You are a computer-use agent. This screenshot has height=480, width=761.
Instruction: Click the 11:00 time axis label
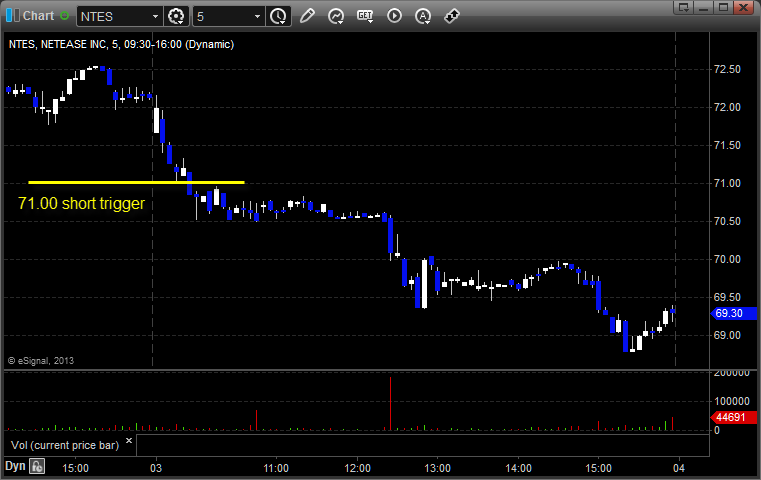276,468
